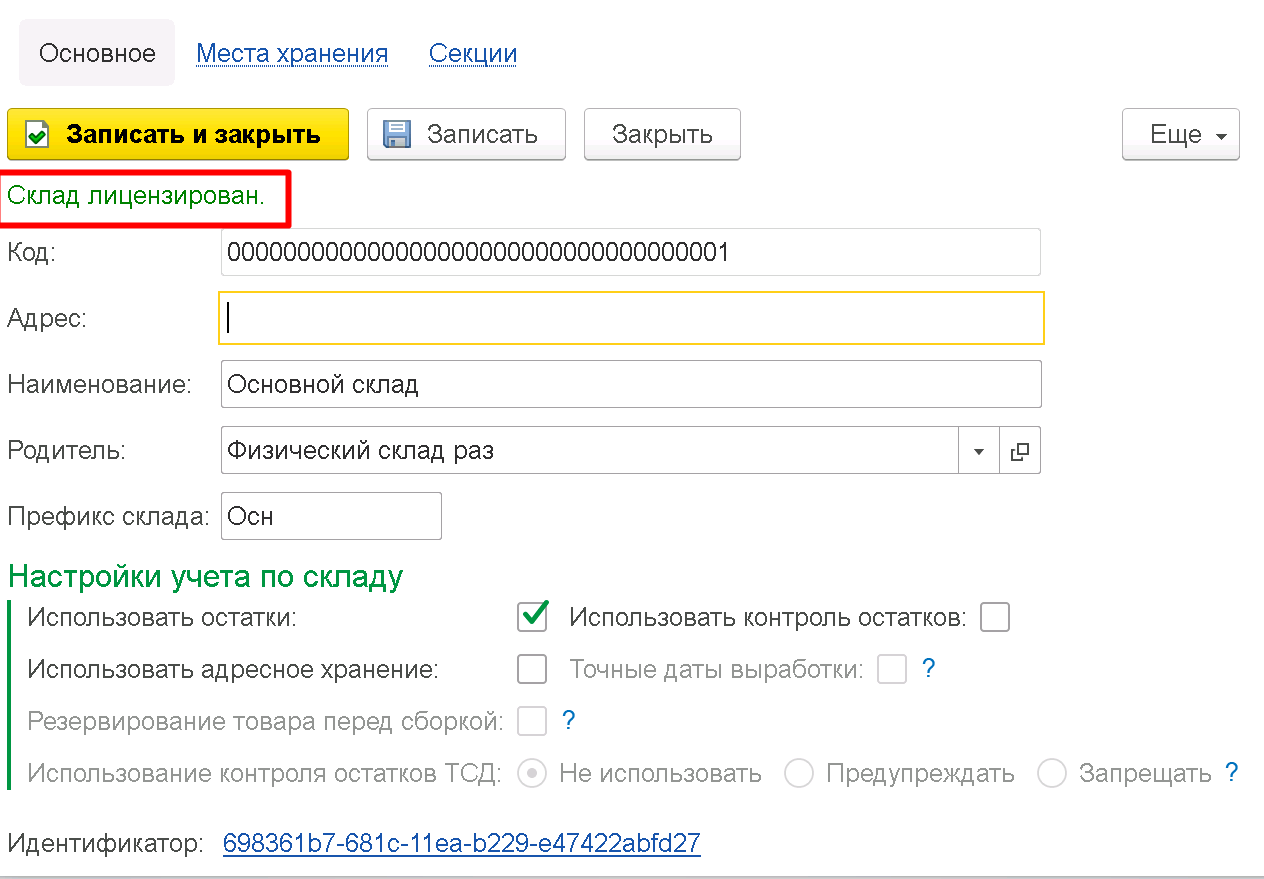This screenshot has height=879, width=1264.
Task: Click the Закрыть button
Action: coord(662,134)
